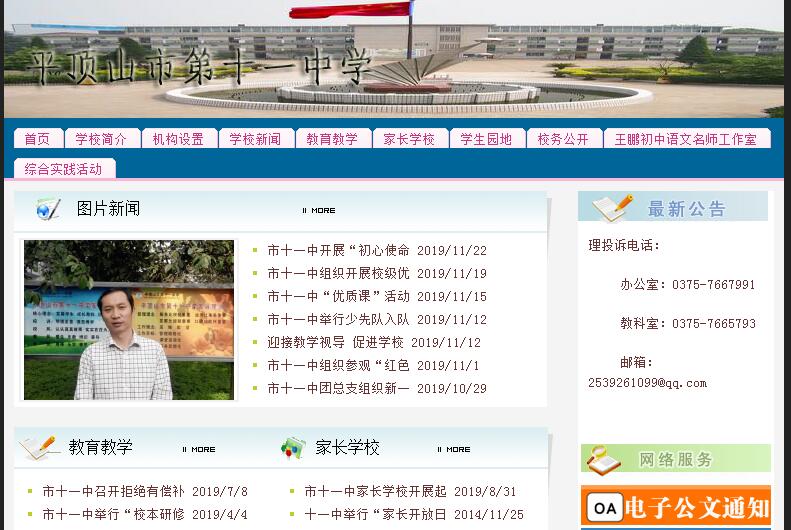This screenshot has height=530, width=791.
Task: Open 王鹏初中语文名师工作室 tab
Action: pos(687,139)
